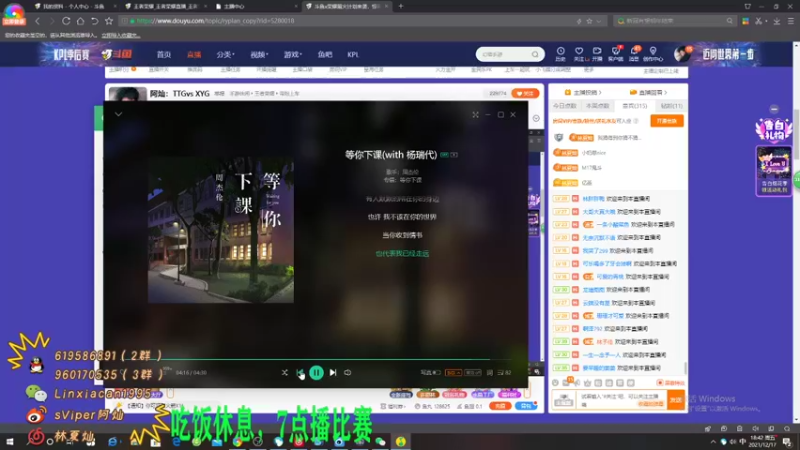
Task: Click the Douyu search input field
Action: [x=504, y=54]
